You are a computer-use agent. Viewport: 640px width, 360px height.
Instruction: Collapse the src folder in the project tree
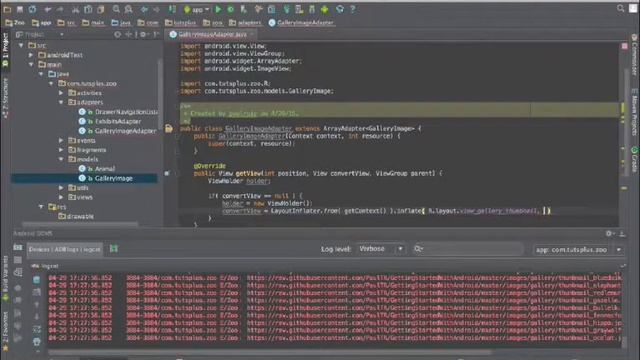(21, 45)
